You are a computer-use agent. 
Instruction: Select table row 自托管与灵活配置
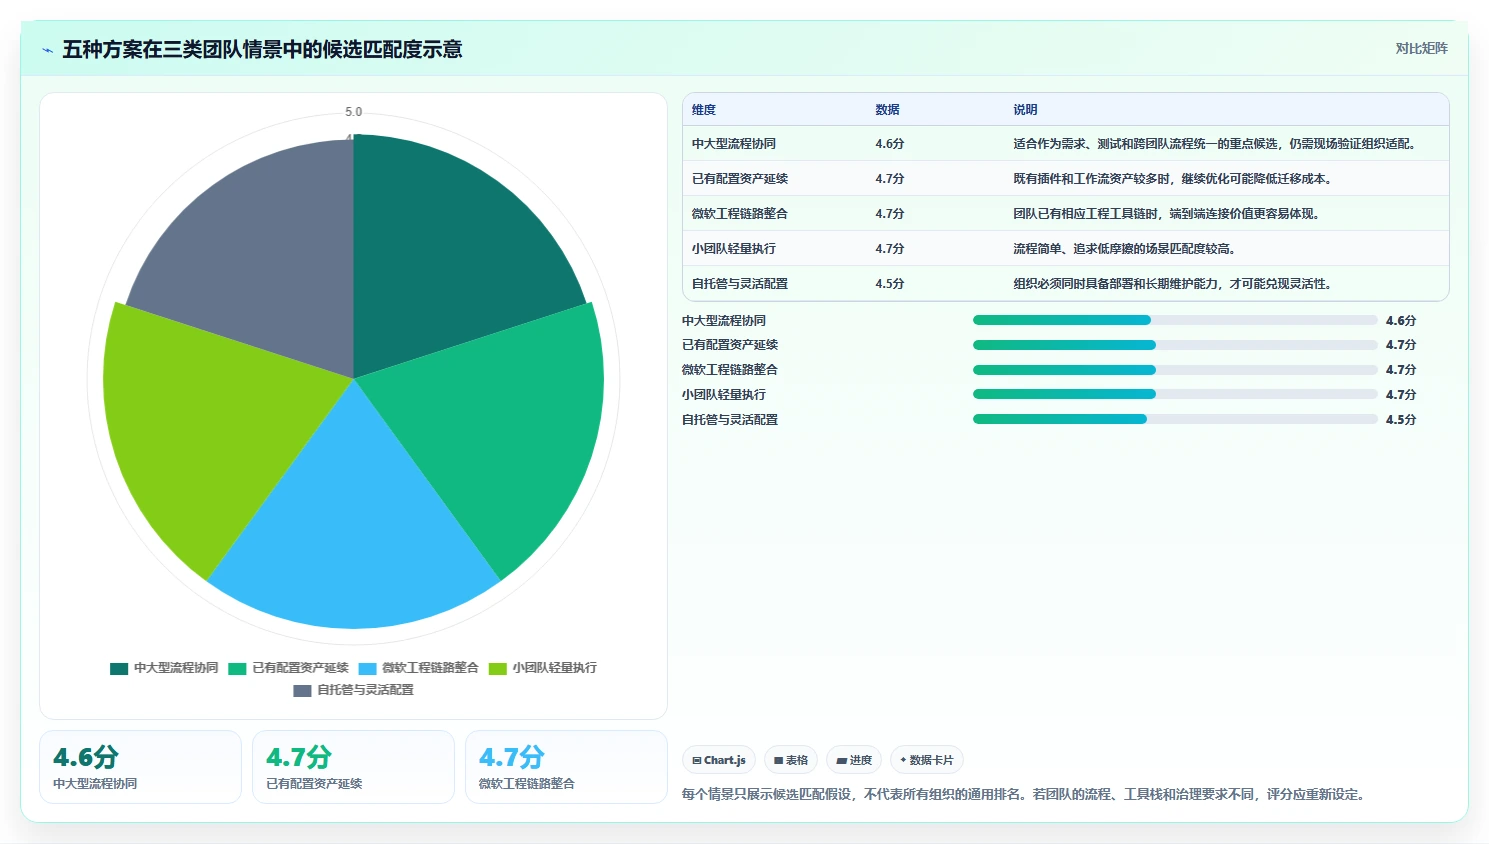pyautogui.click(x=1065, y=284)
